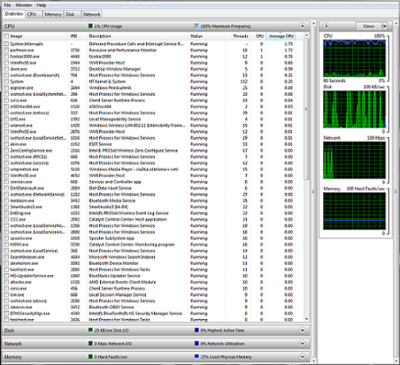Viewport: 400px width, 365px height.
Task: Select the HD-UpdaterService.exe image name
Action: [32, 276]
